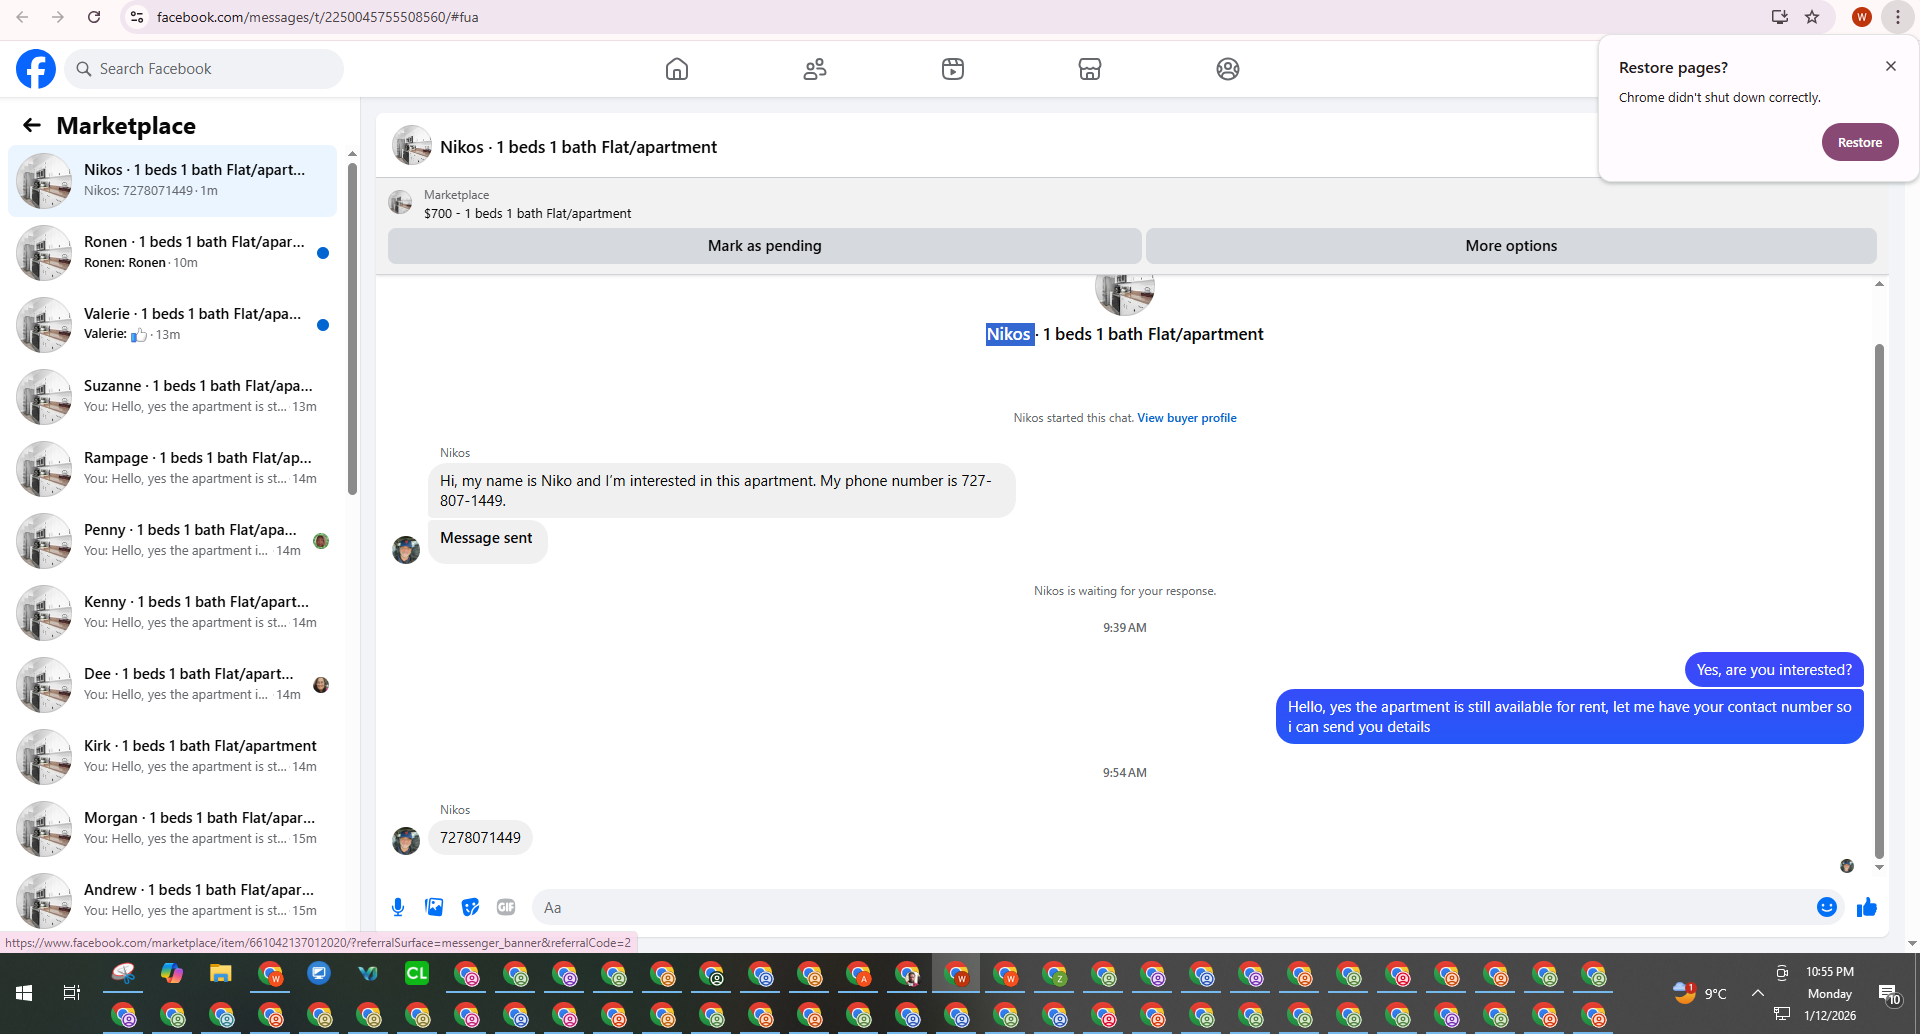The width and height of the screenshot is (1920, 1034).
Task: Open the notifications center icon
Action: 1889,994
